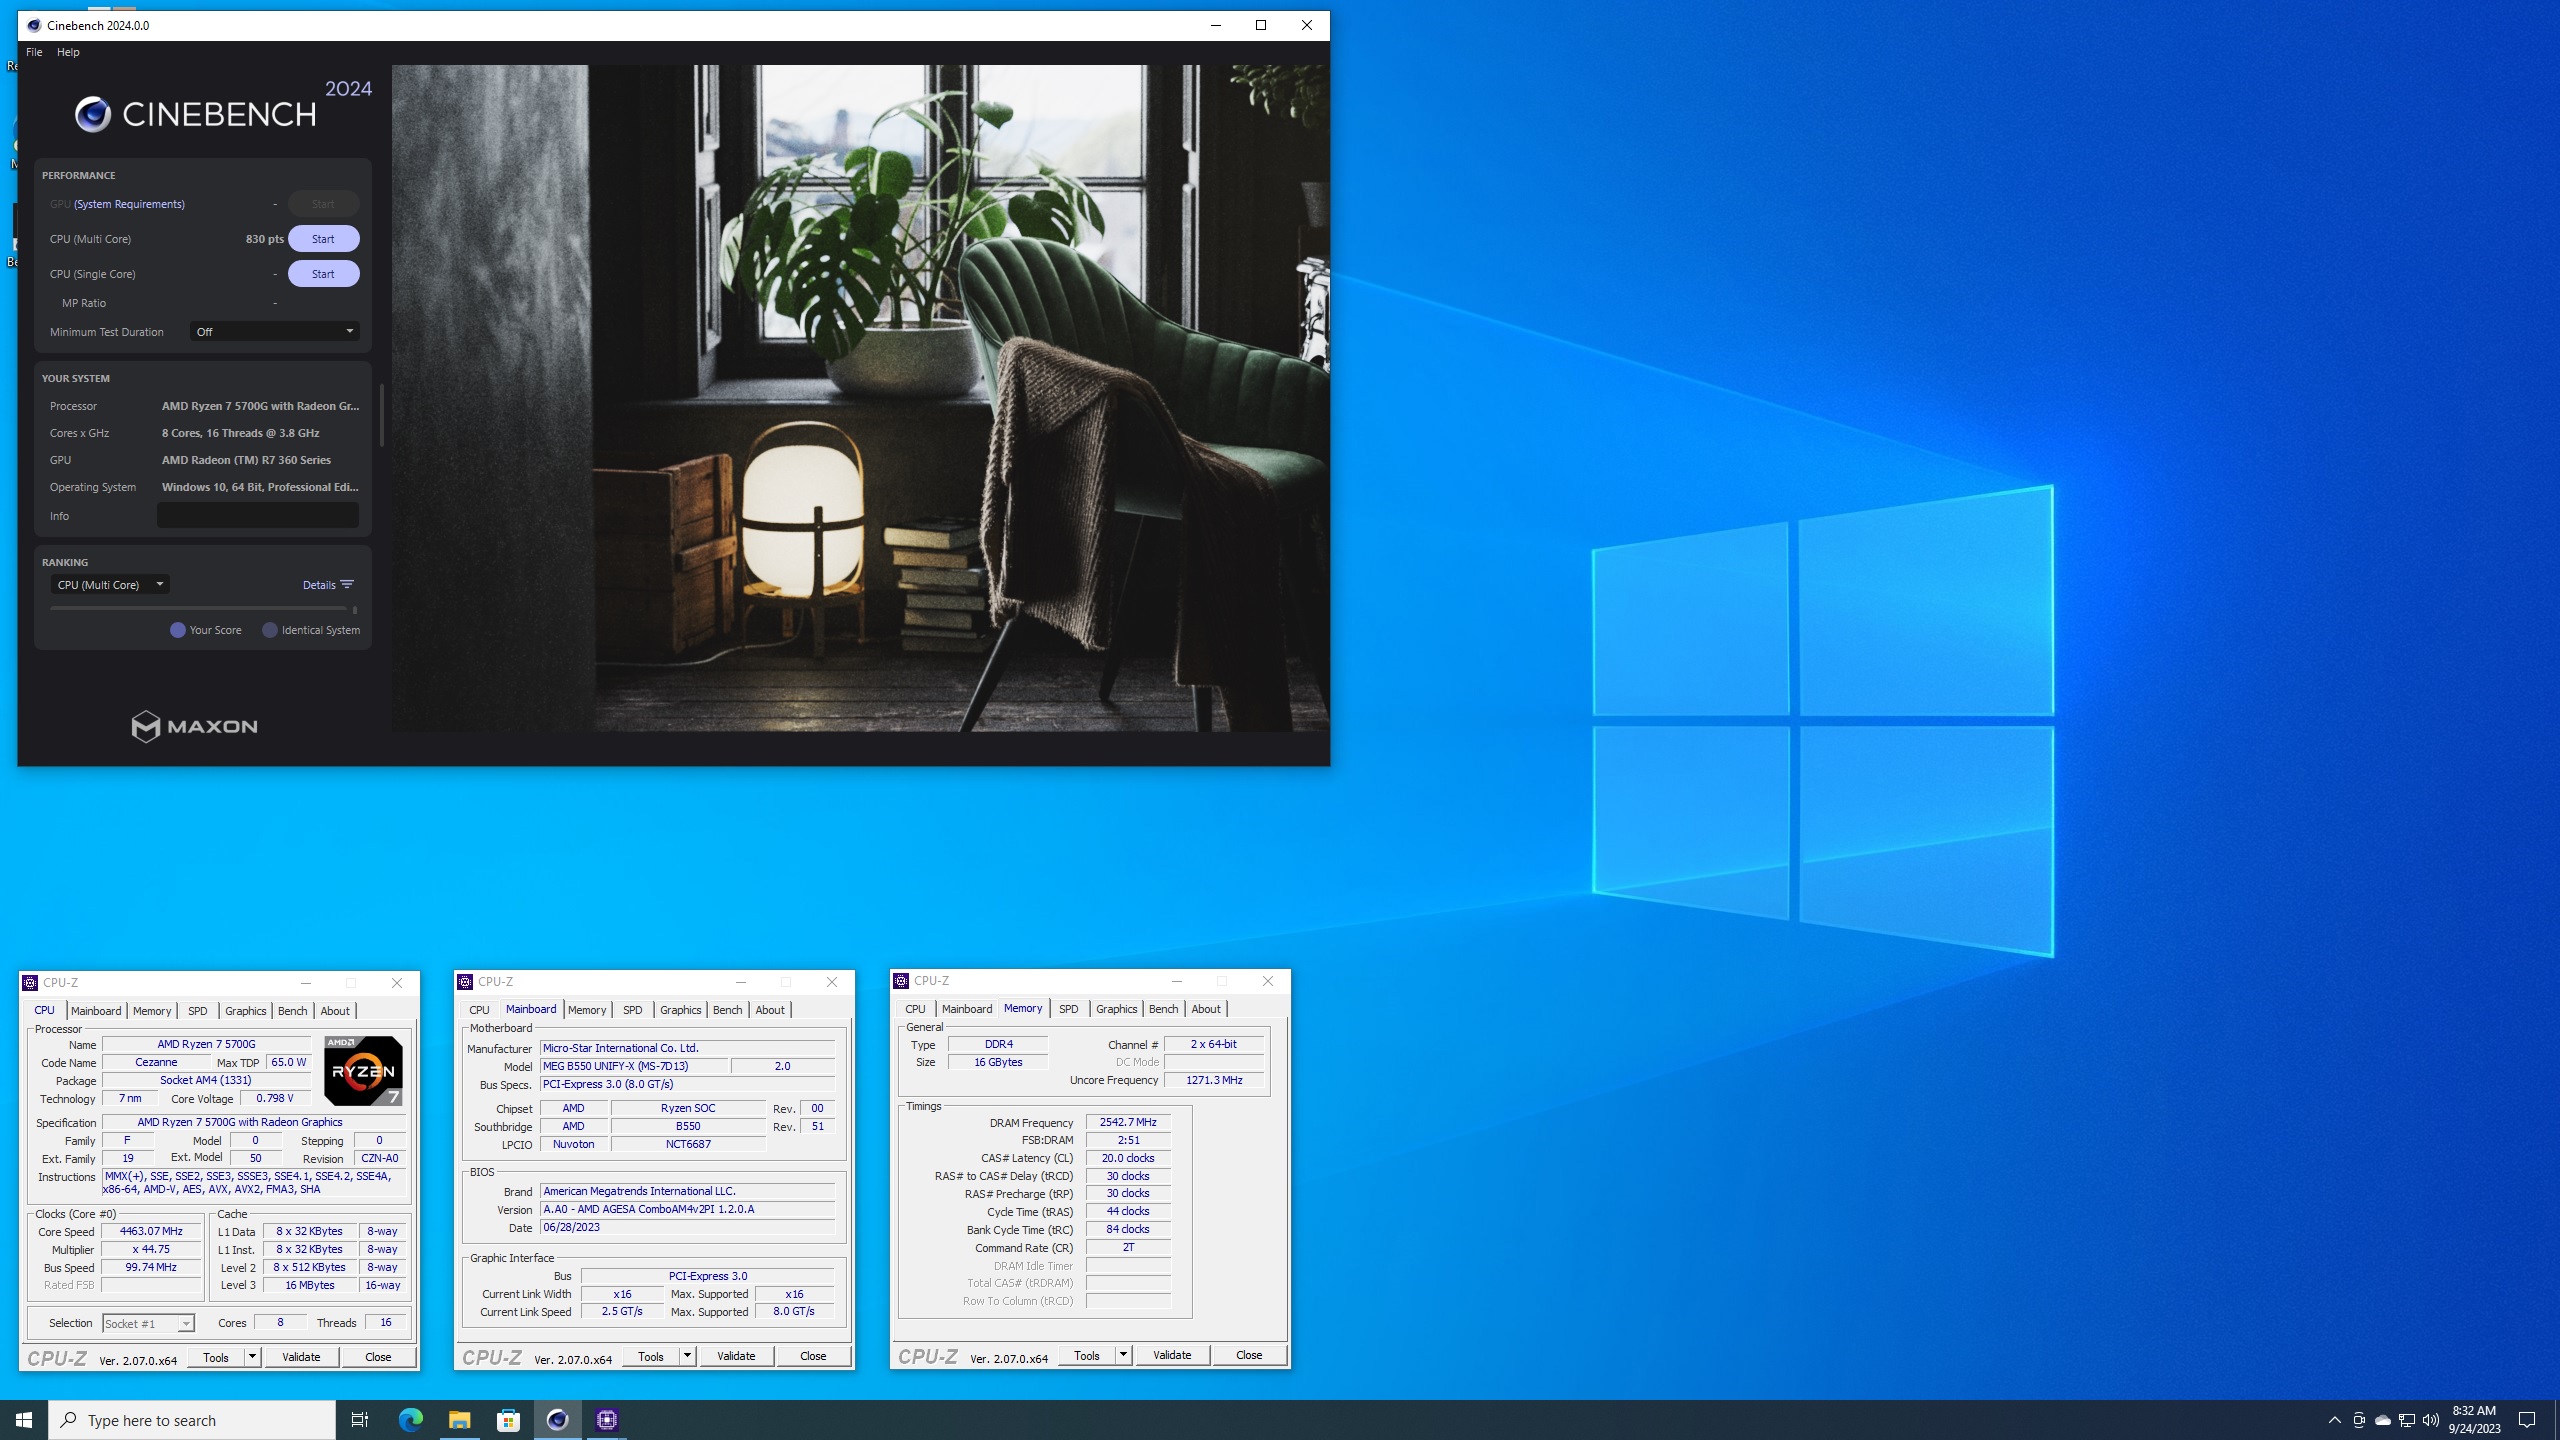Launch Microsoft Edge from the taskbar

[x=410, y=1420]
